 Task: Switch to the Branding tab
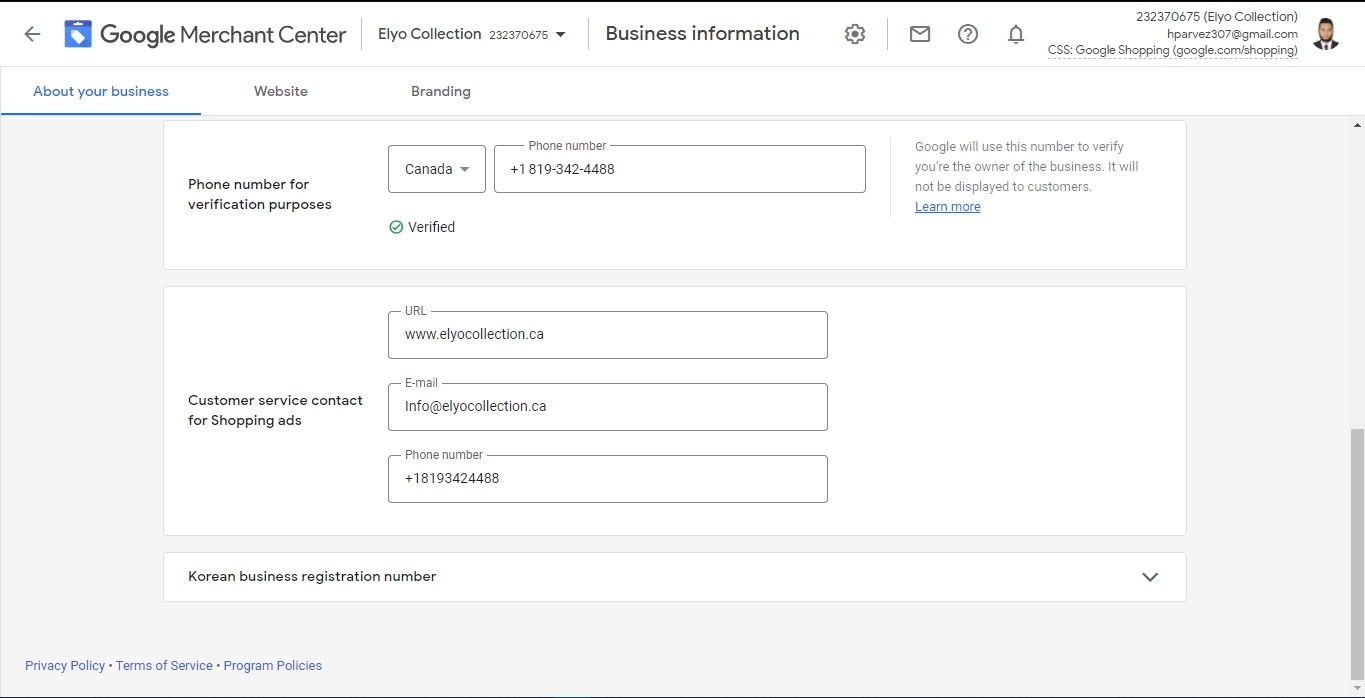[x=441, y=91]
